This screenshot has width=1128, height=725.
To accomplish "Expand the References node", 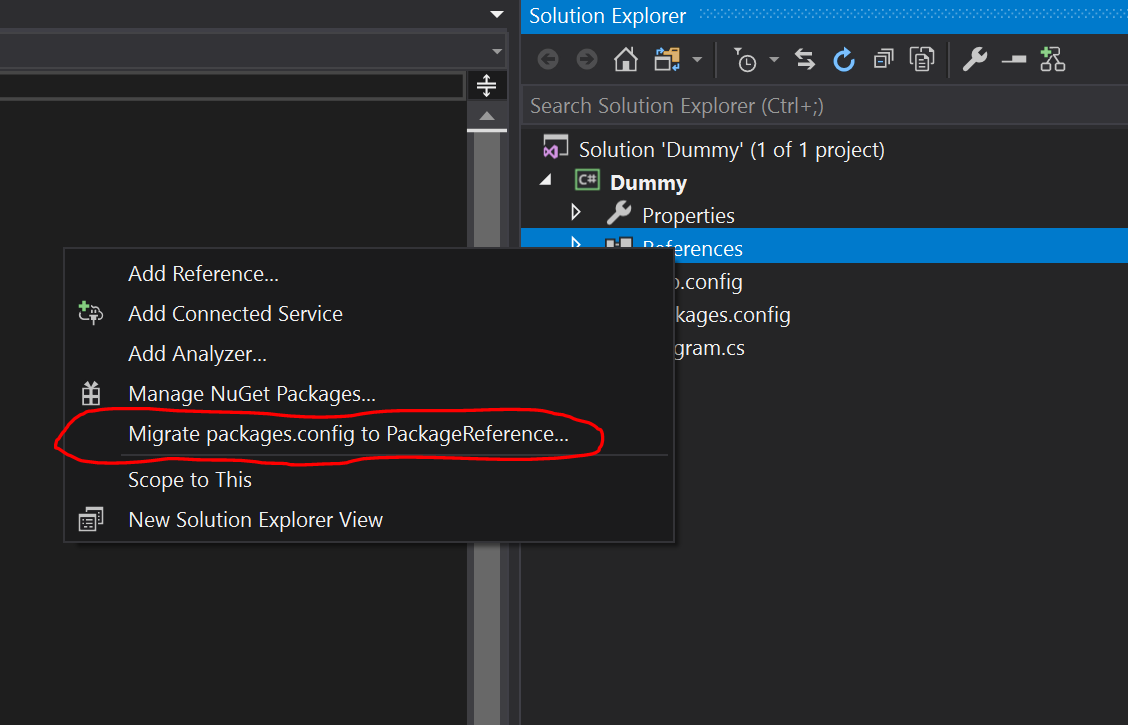I will (575, 247).
